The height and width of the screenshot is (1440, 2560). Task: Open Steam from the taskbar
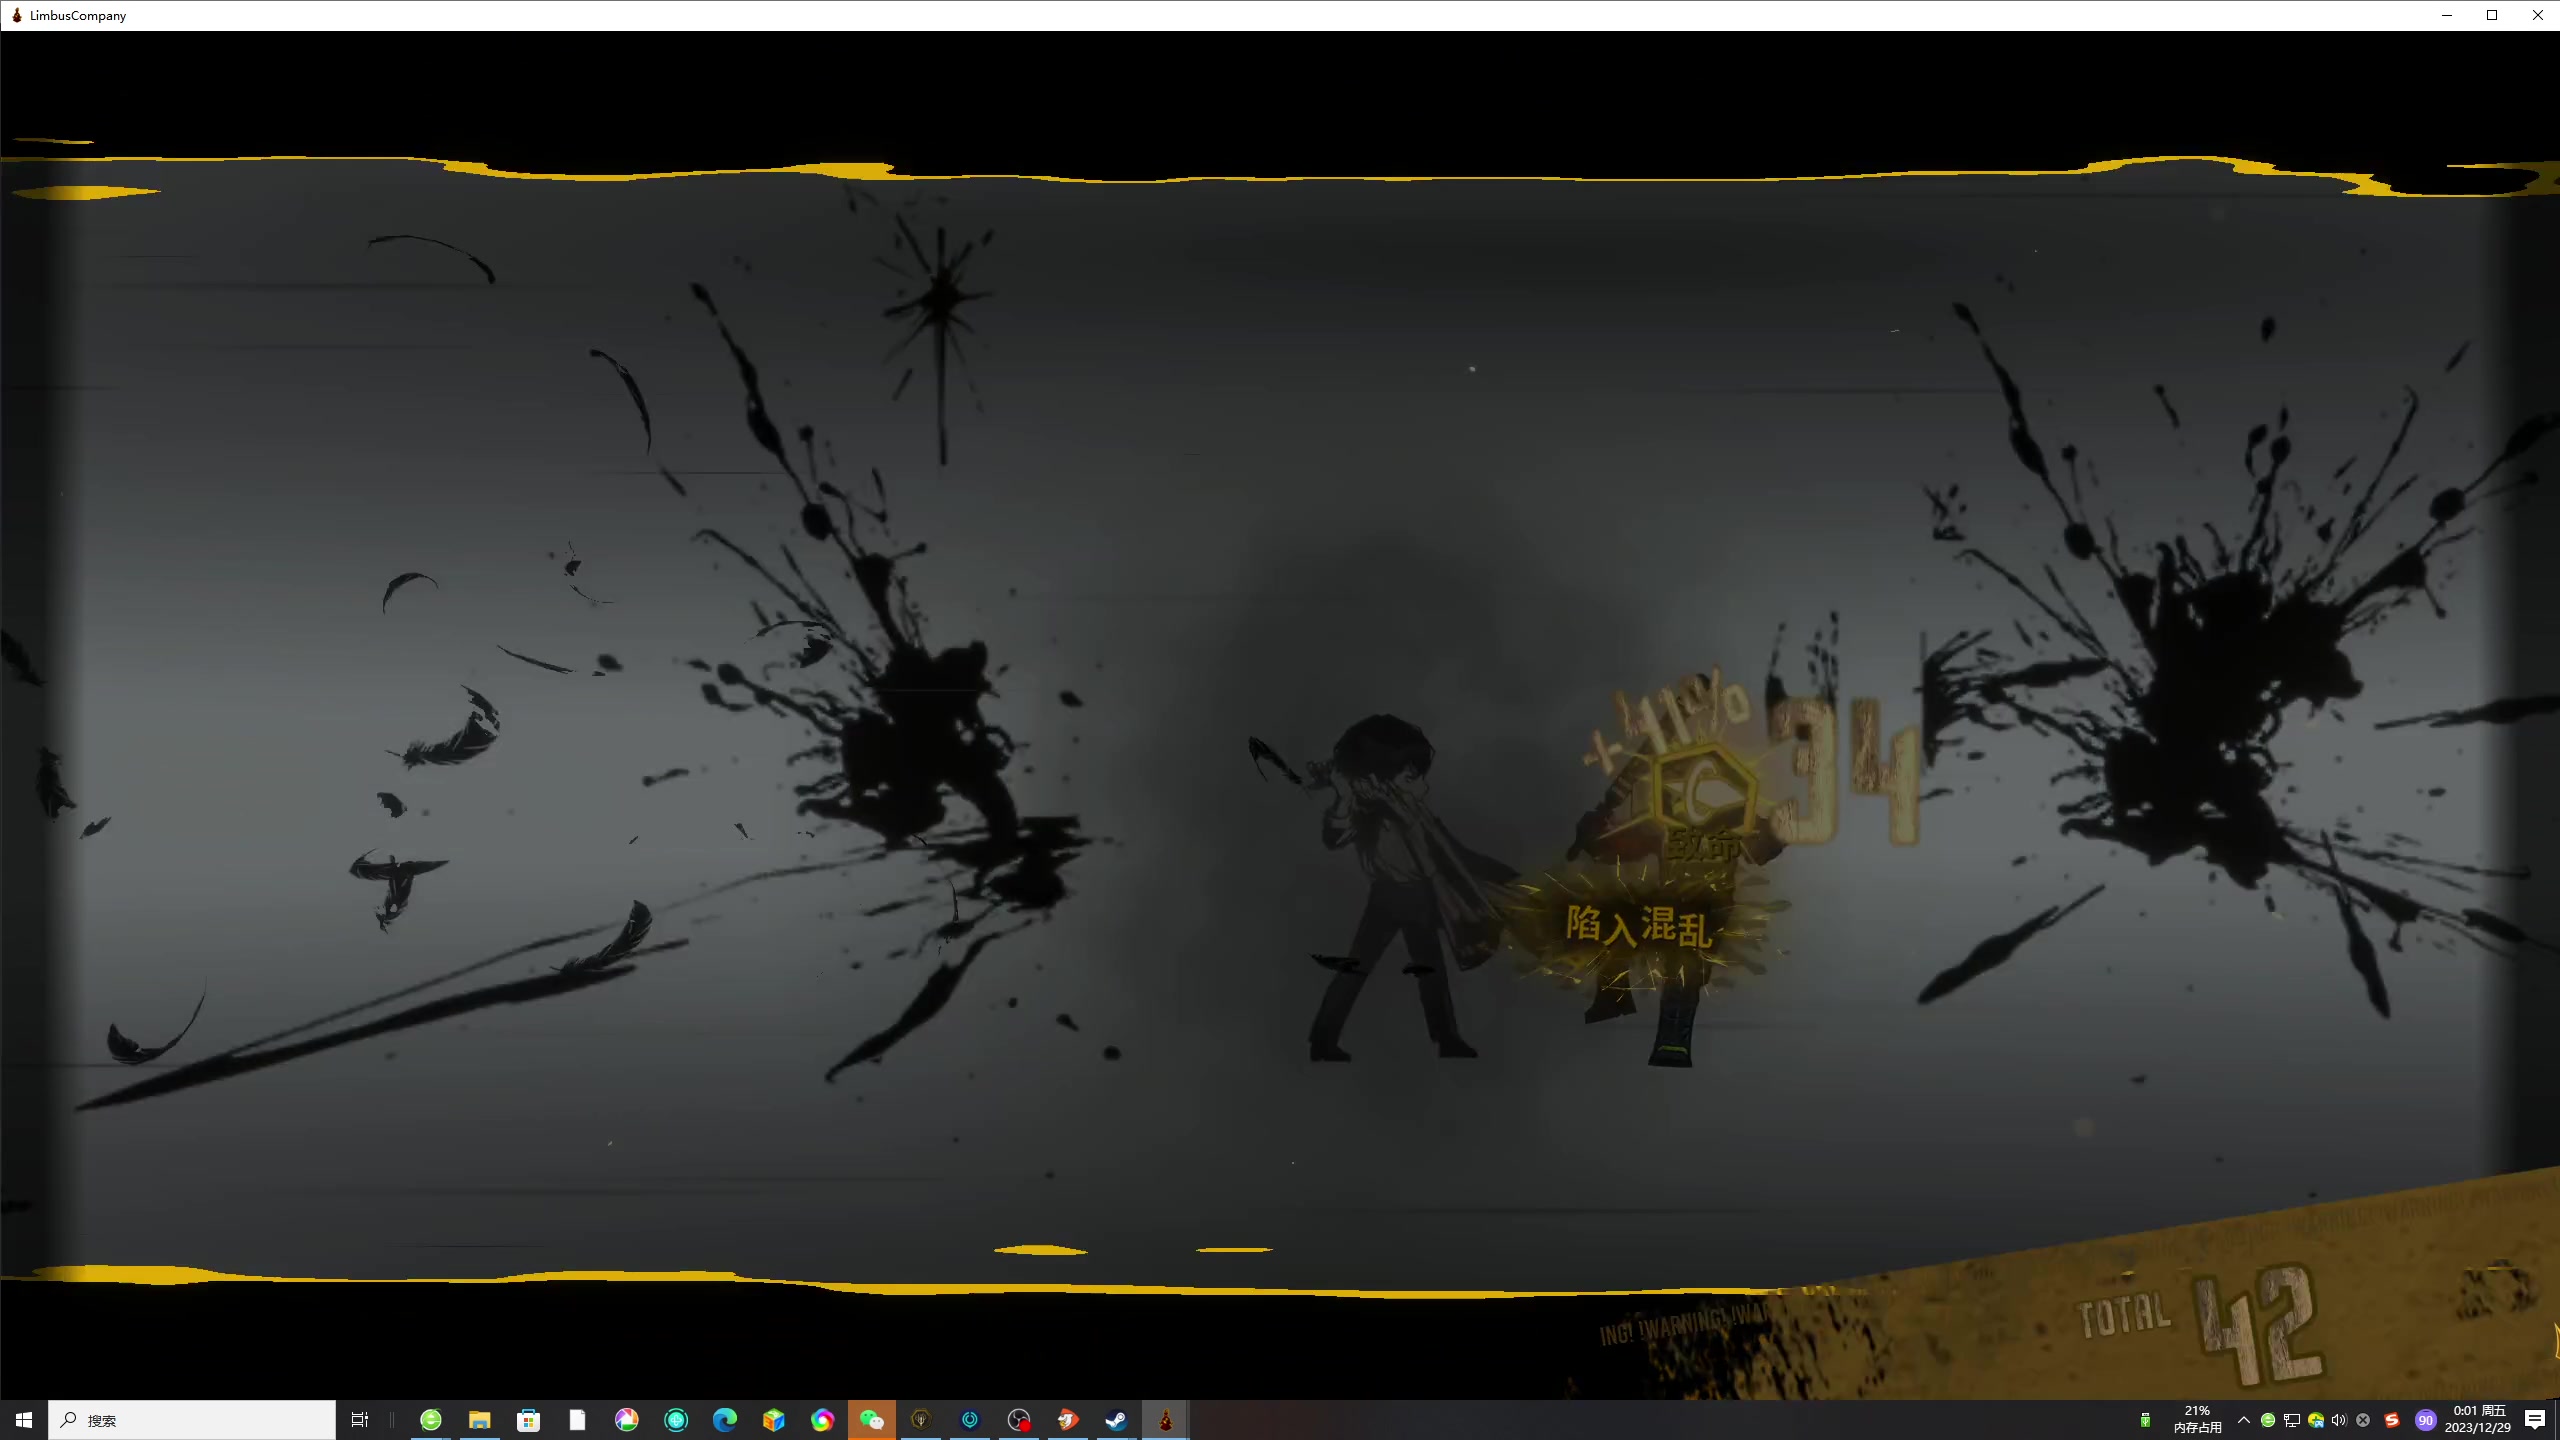(1116, 1420)
